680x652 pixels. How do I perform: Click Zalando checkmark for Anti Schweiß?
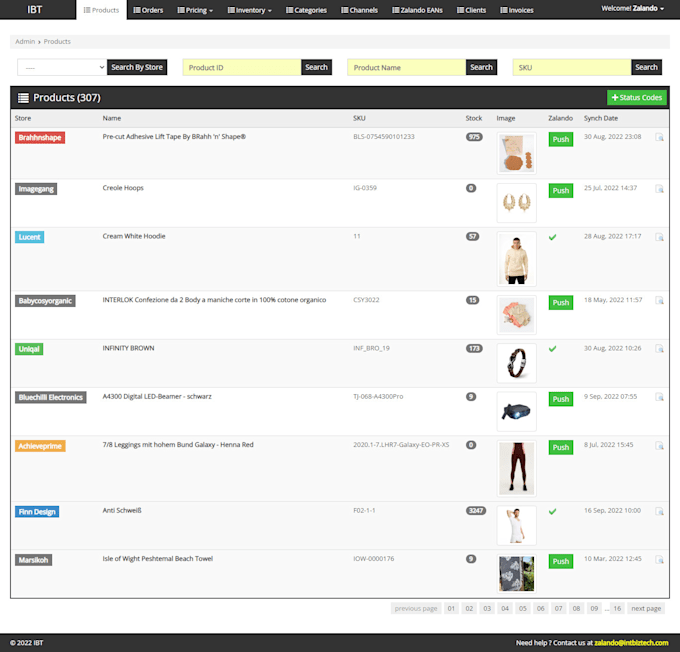[552, 511]
